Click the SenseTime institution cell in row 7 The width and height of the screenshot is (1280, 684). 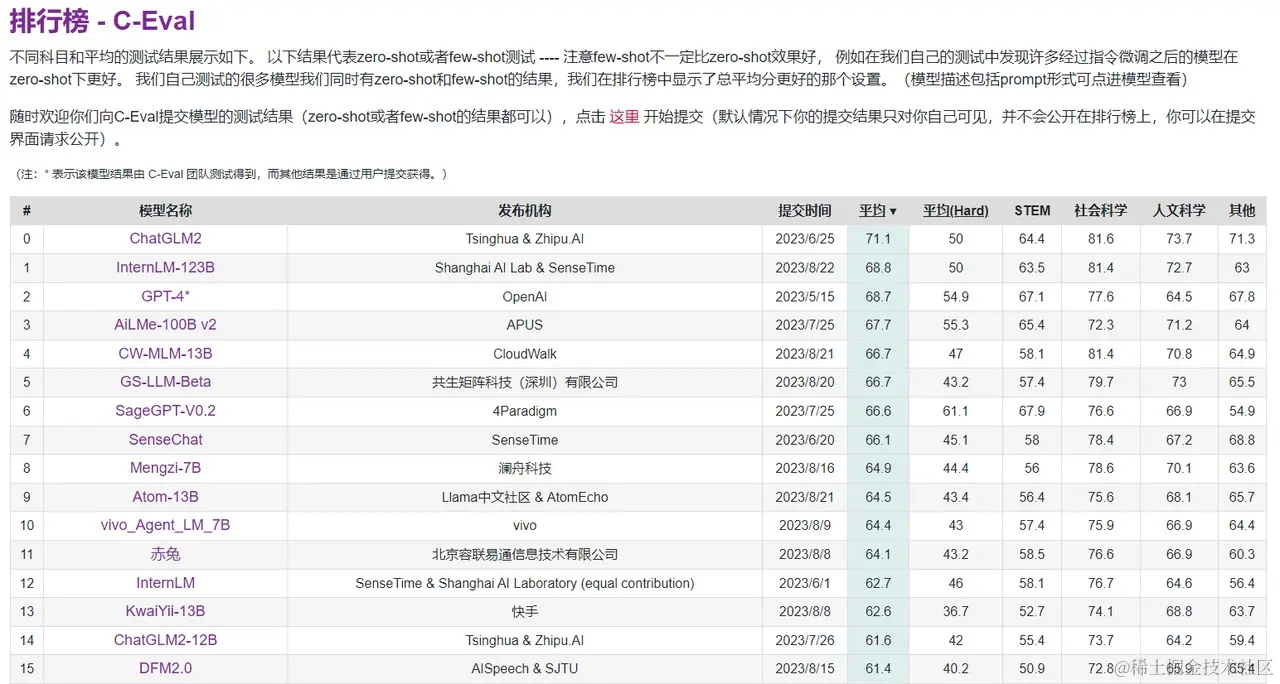pos(525,440)
